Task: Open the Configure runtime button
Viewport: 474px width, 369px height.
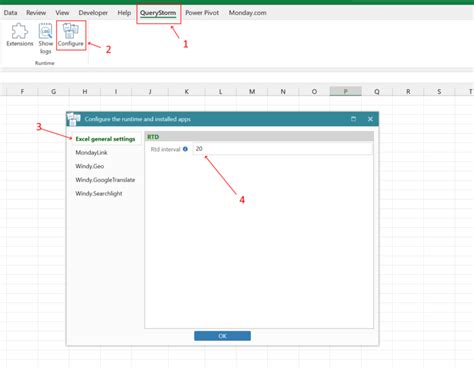Action: pyautogui.click(x=71, y=35)
